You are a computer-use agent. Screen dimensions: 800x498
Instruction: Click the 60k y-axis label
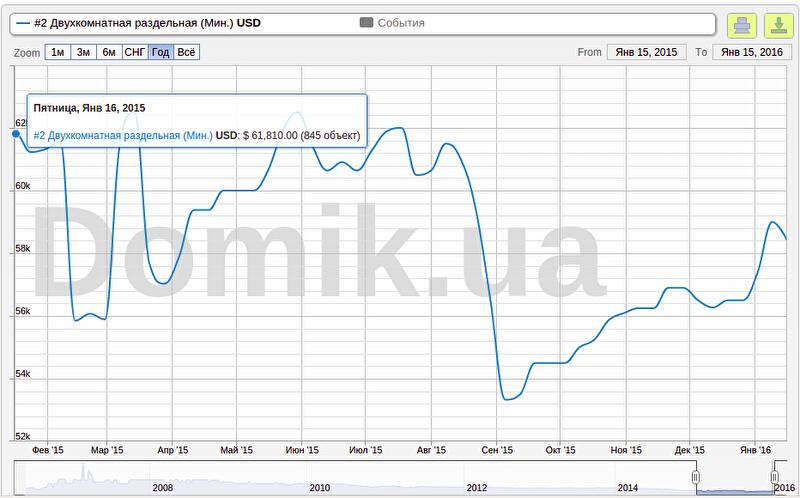22,186
